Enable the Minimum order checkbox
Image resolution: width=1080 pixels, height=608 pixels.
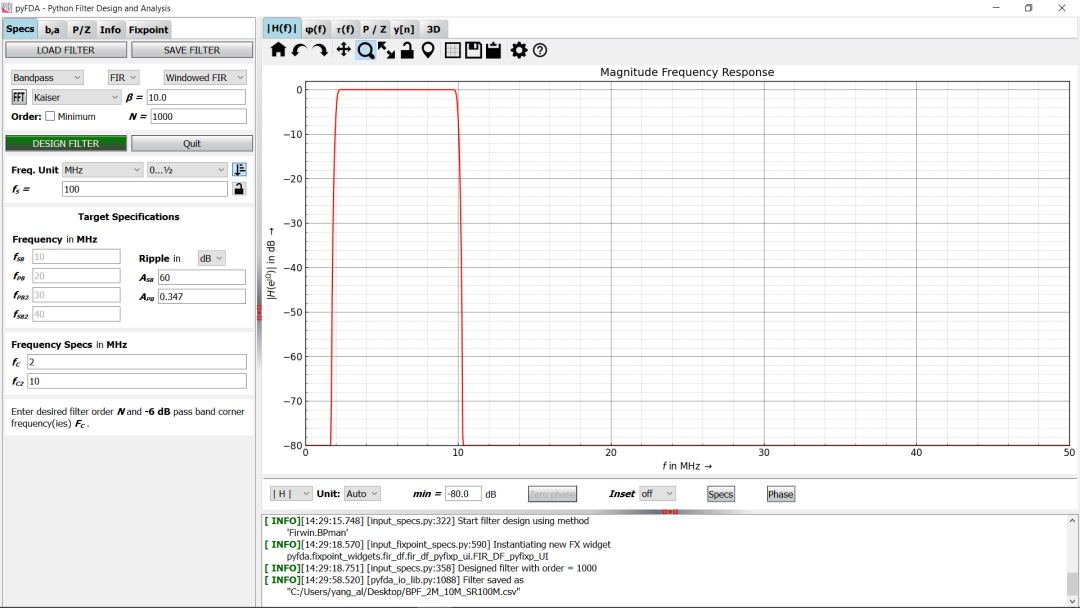click(x=50, y=116)
